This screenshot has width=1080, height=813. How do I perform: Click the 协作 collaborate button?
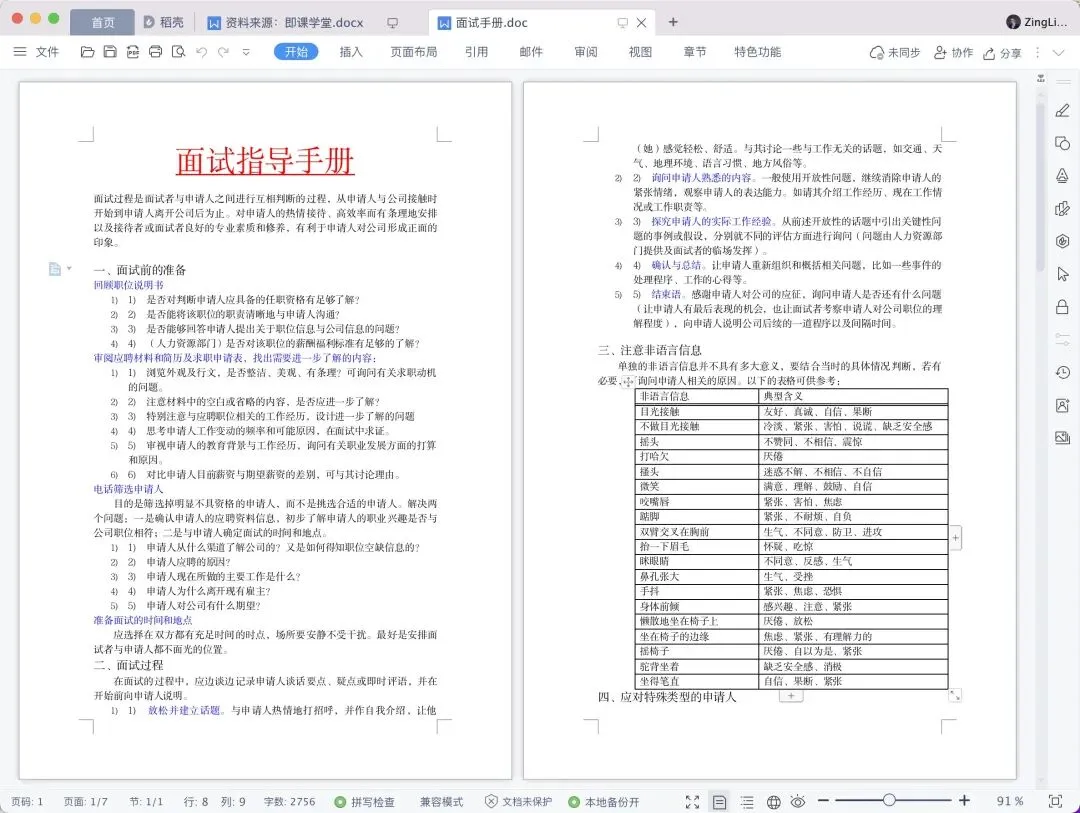click(953, 52)
